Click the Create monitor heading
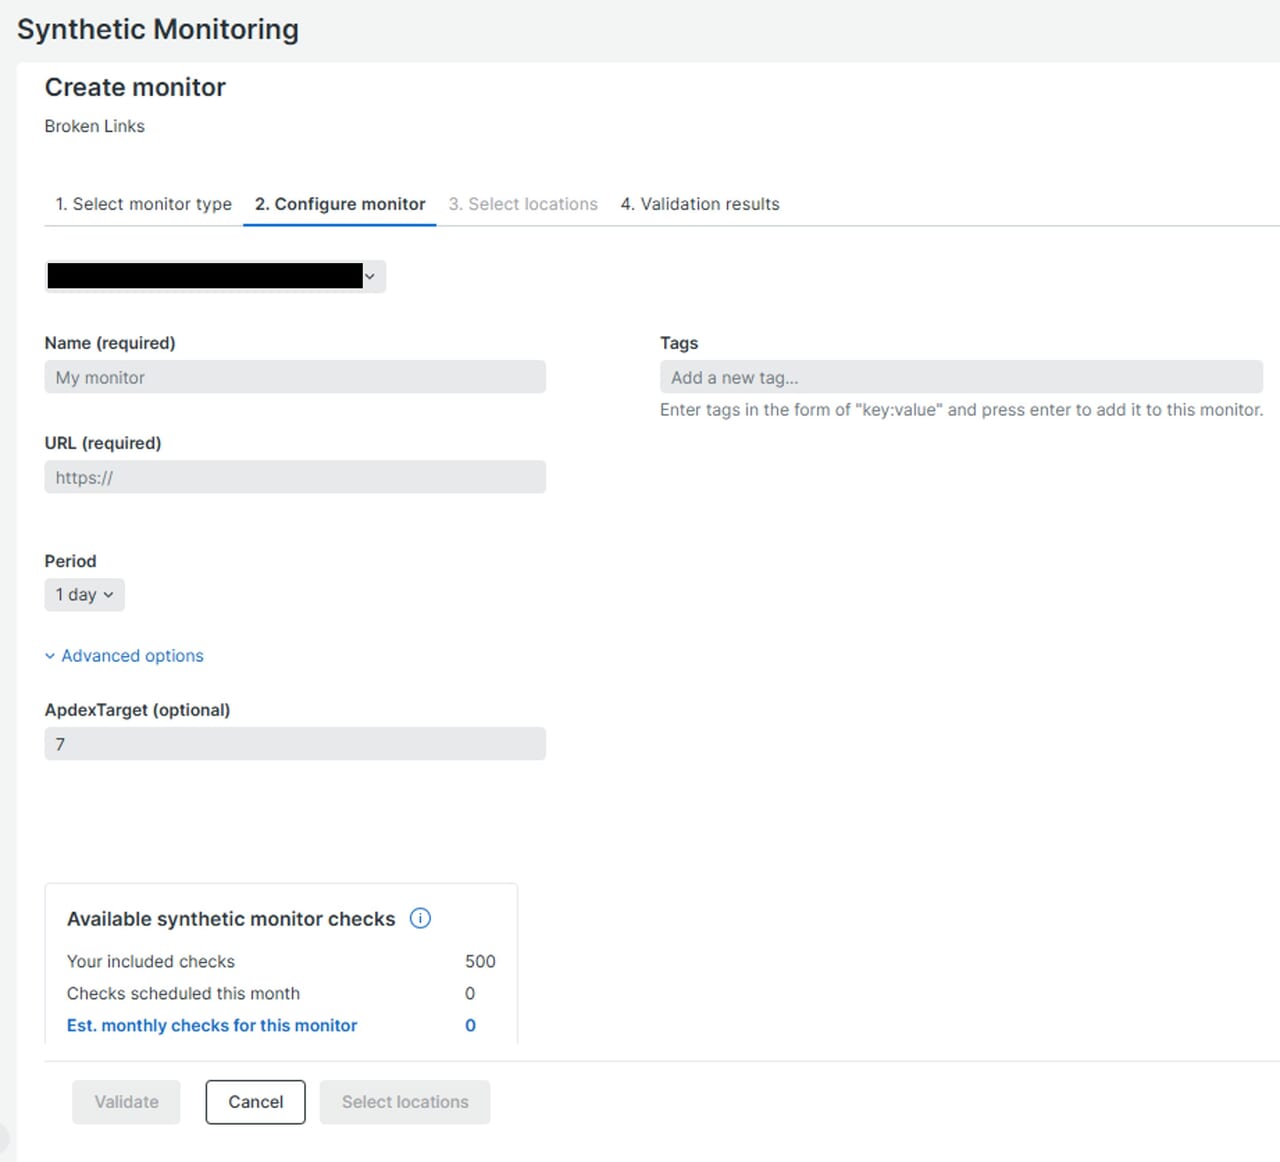The image size is (1280, 1162). 135,88
